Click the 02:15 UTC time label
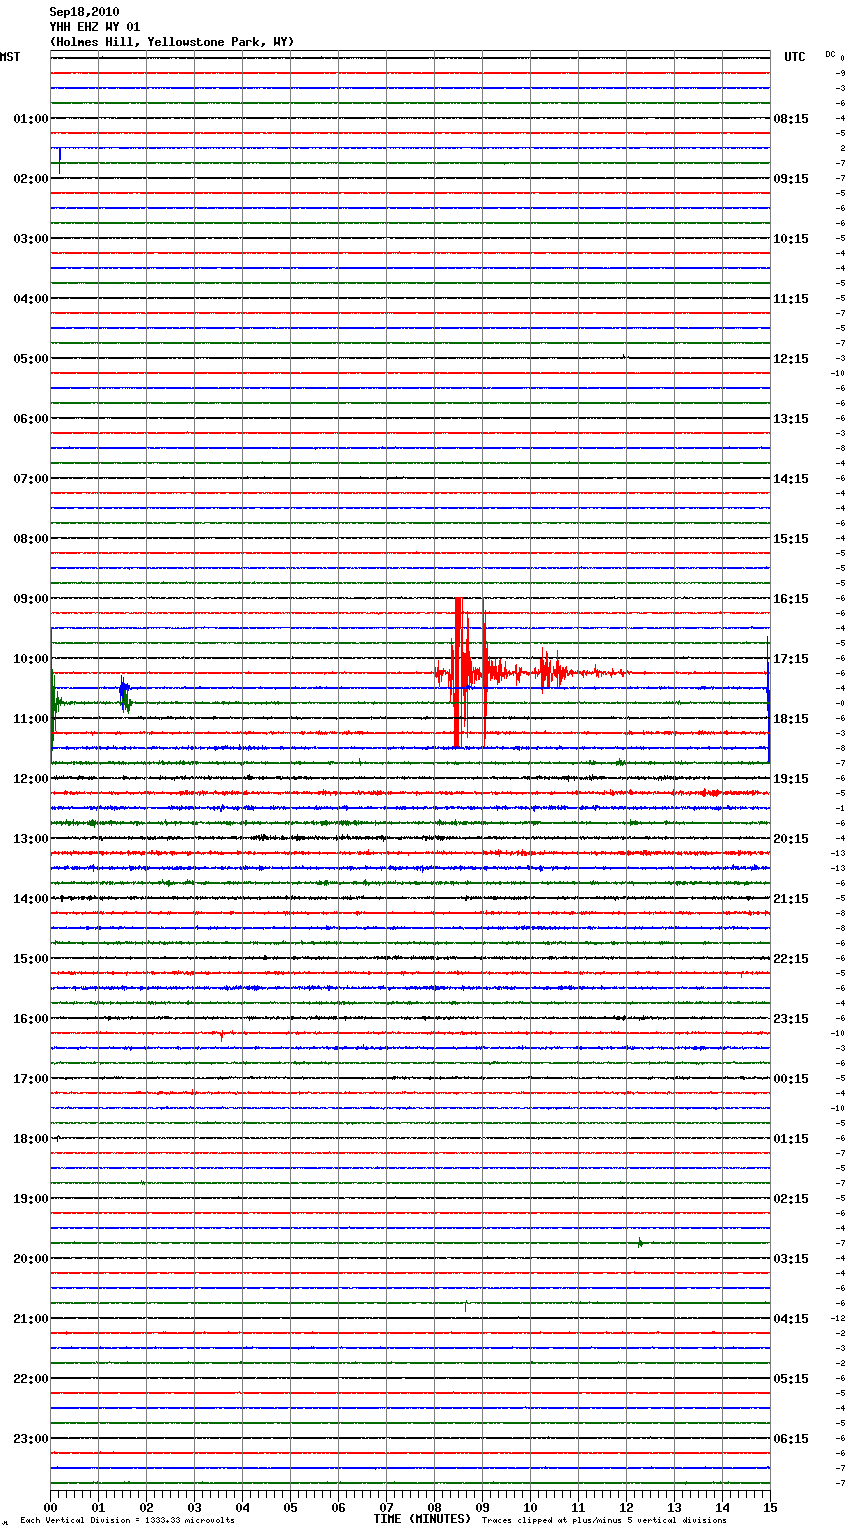The width and height of the screenshot is (850, 1534). coord(791,1199)
